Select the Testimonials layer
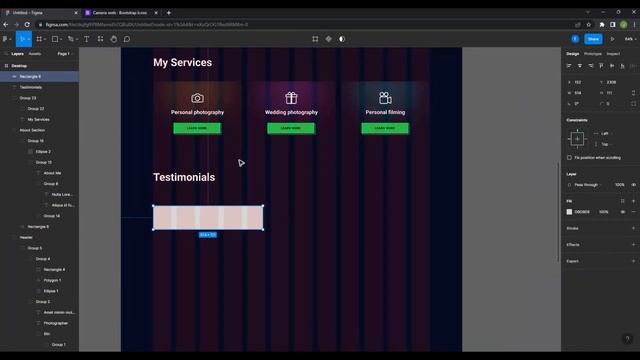This screenshot has width=640, height=360. coord(40,87)
